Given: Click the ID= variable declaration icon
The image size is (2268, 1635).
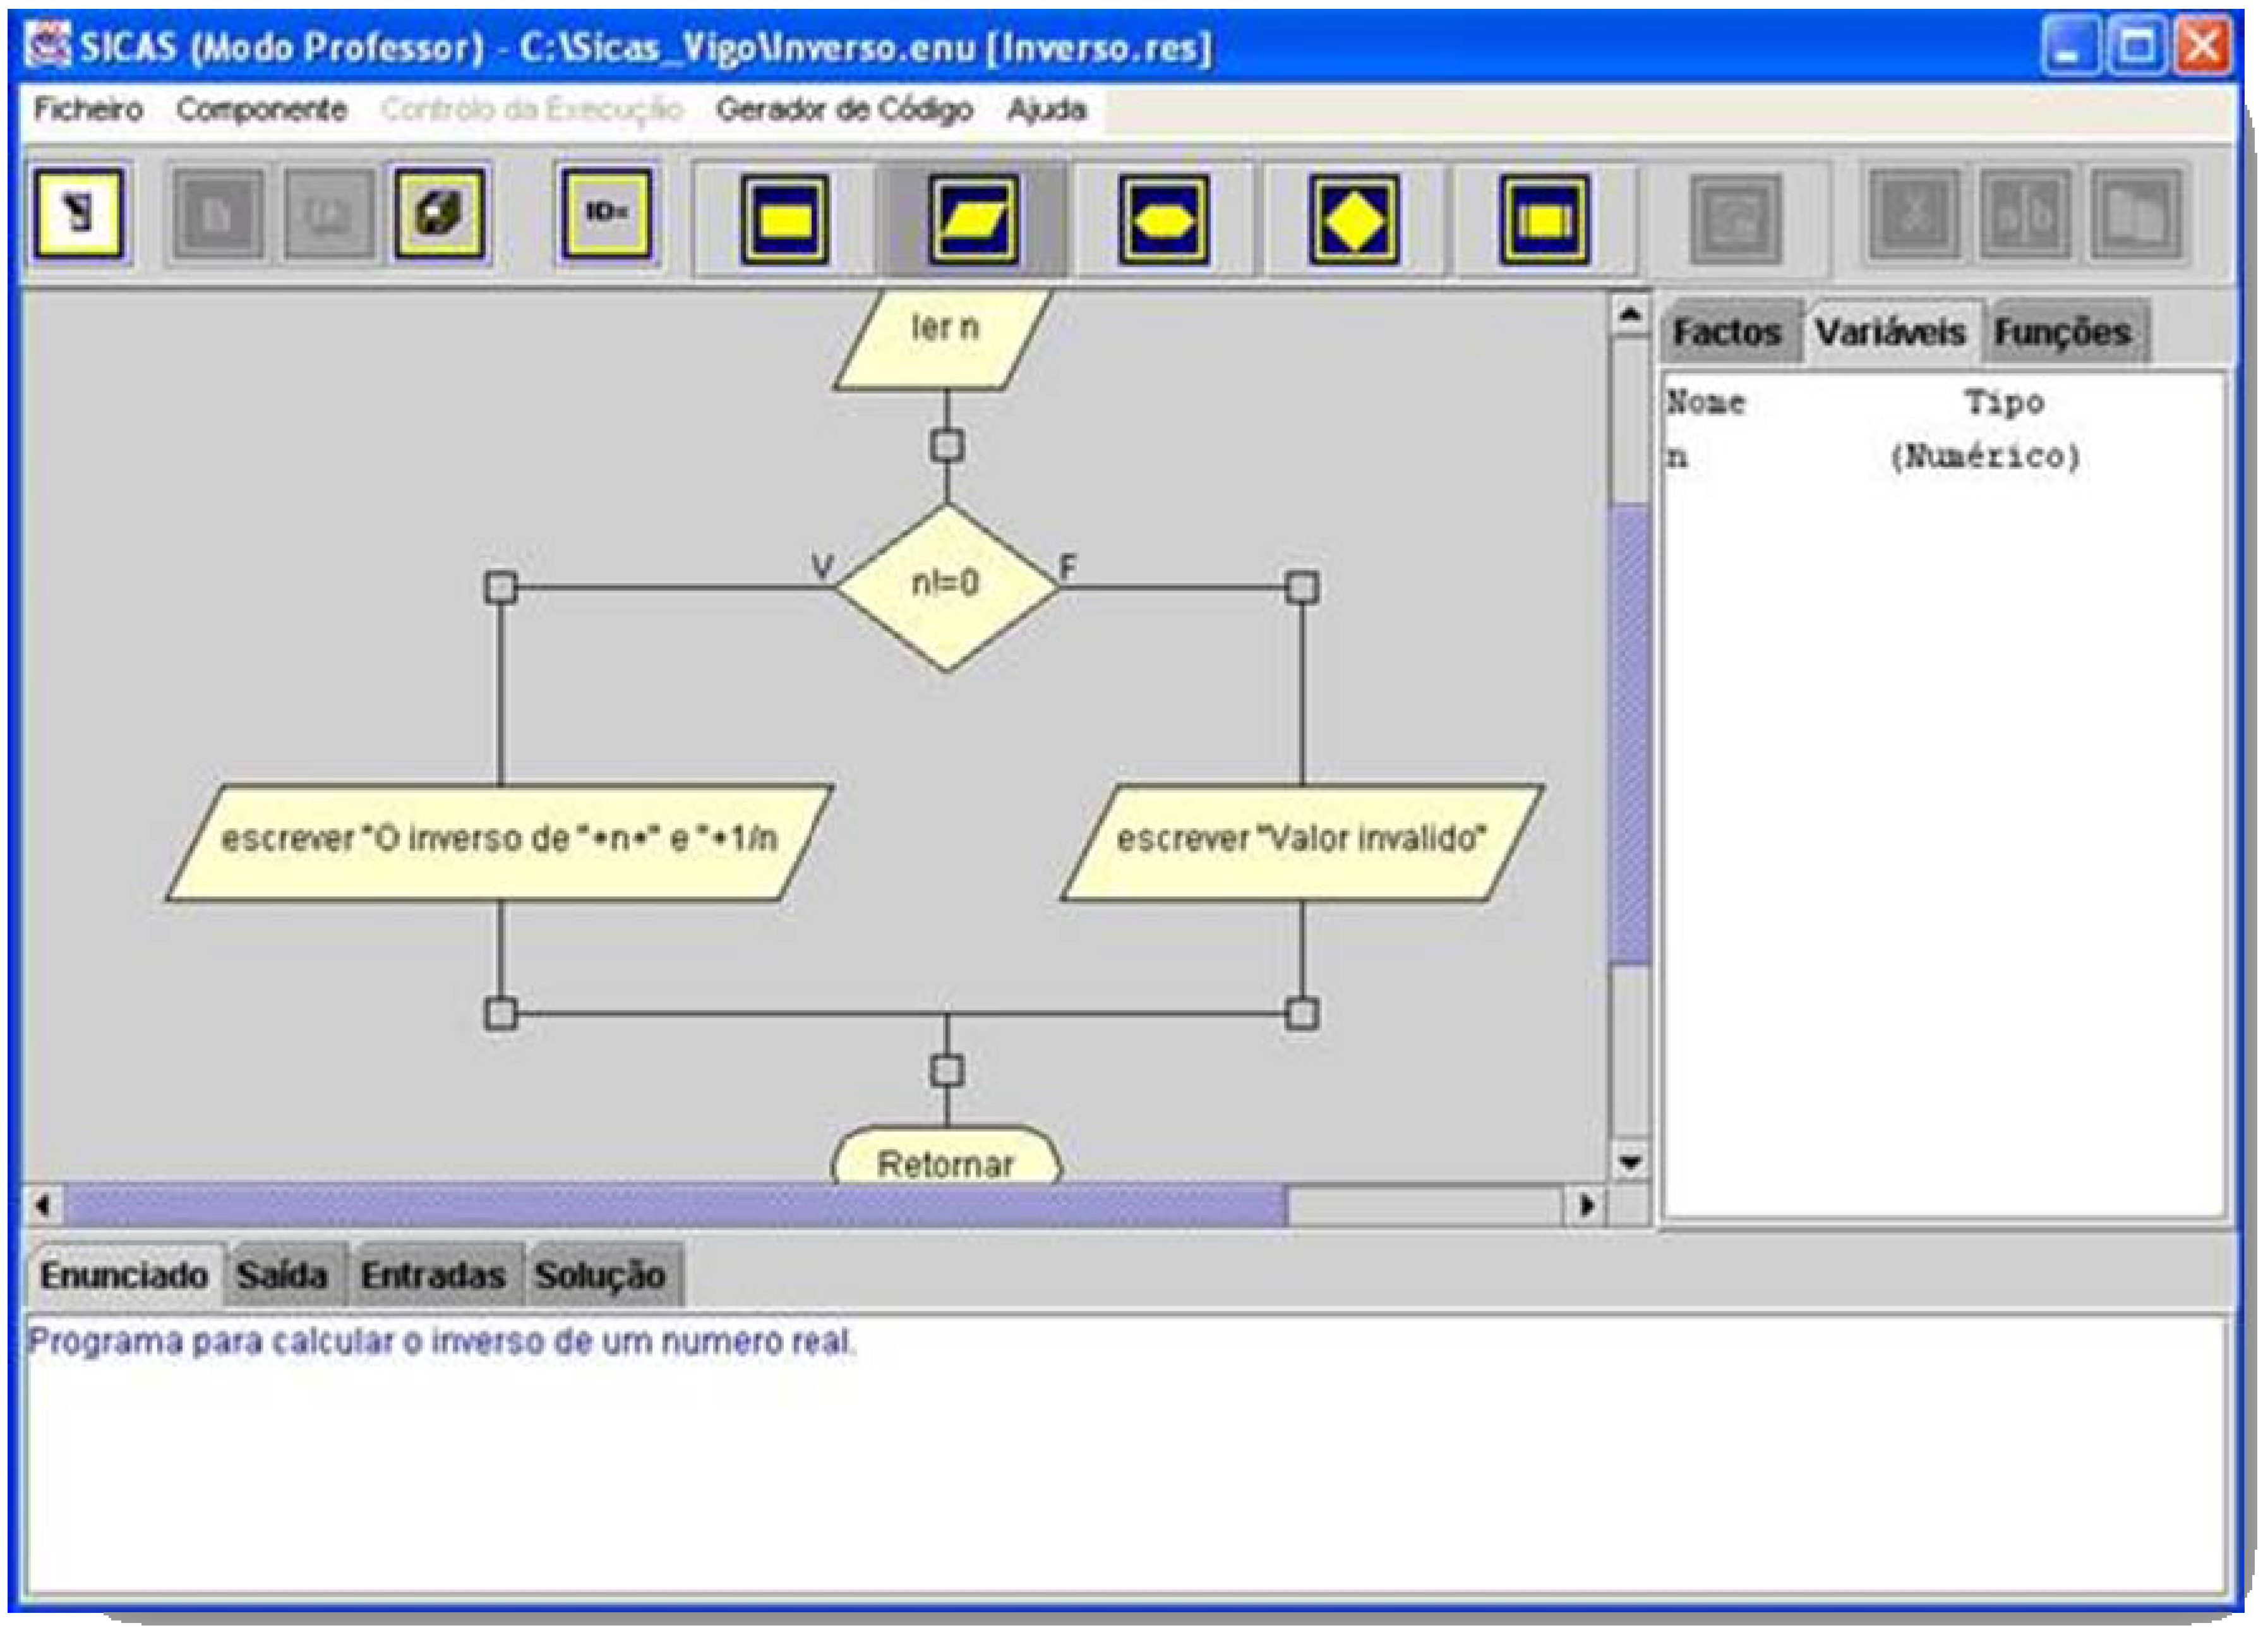Looking at the screenshot, I should [606, 213].
